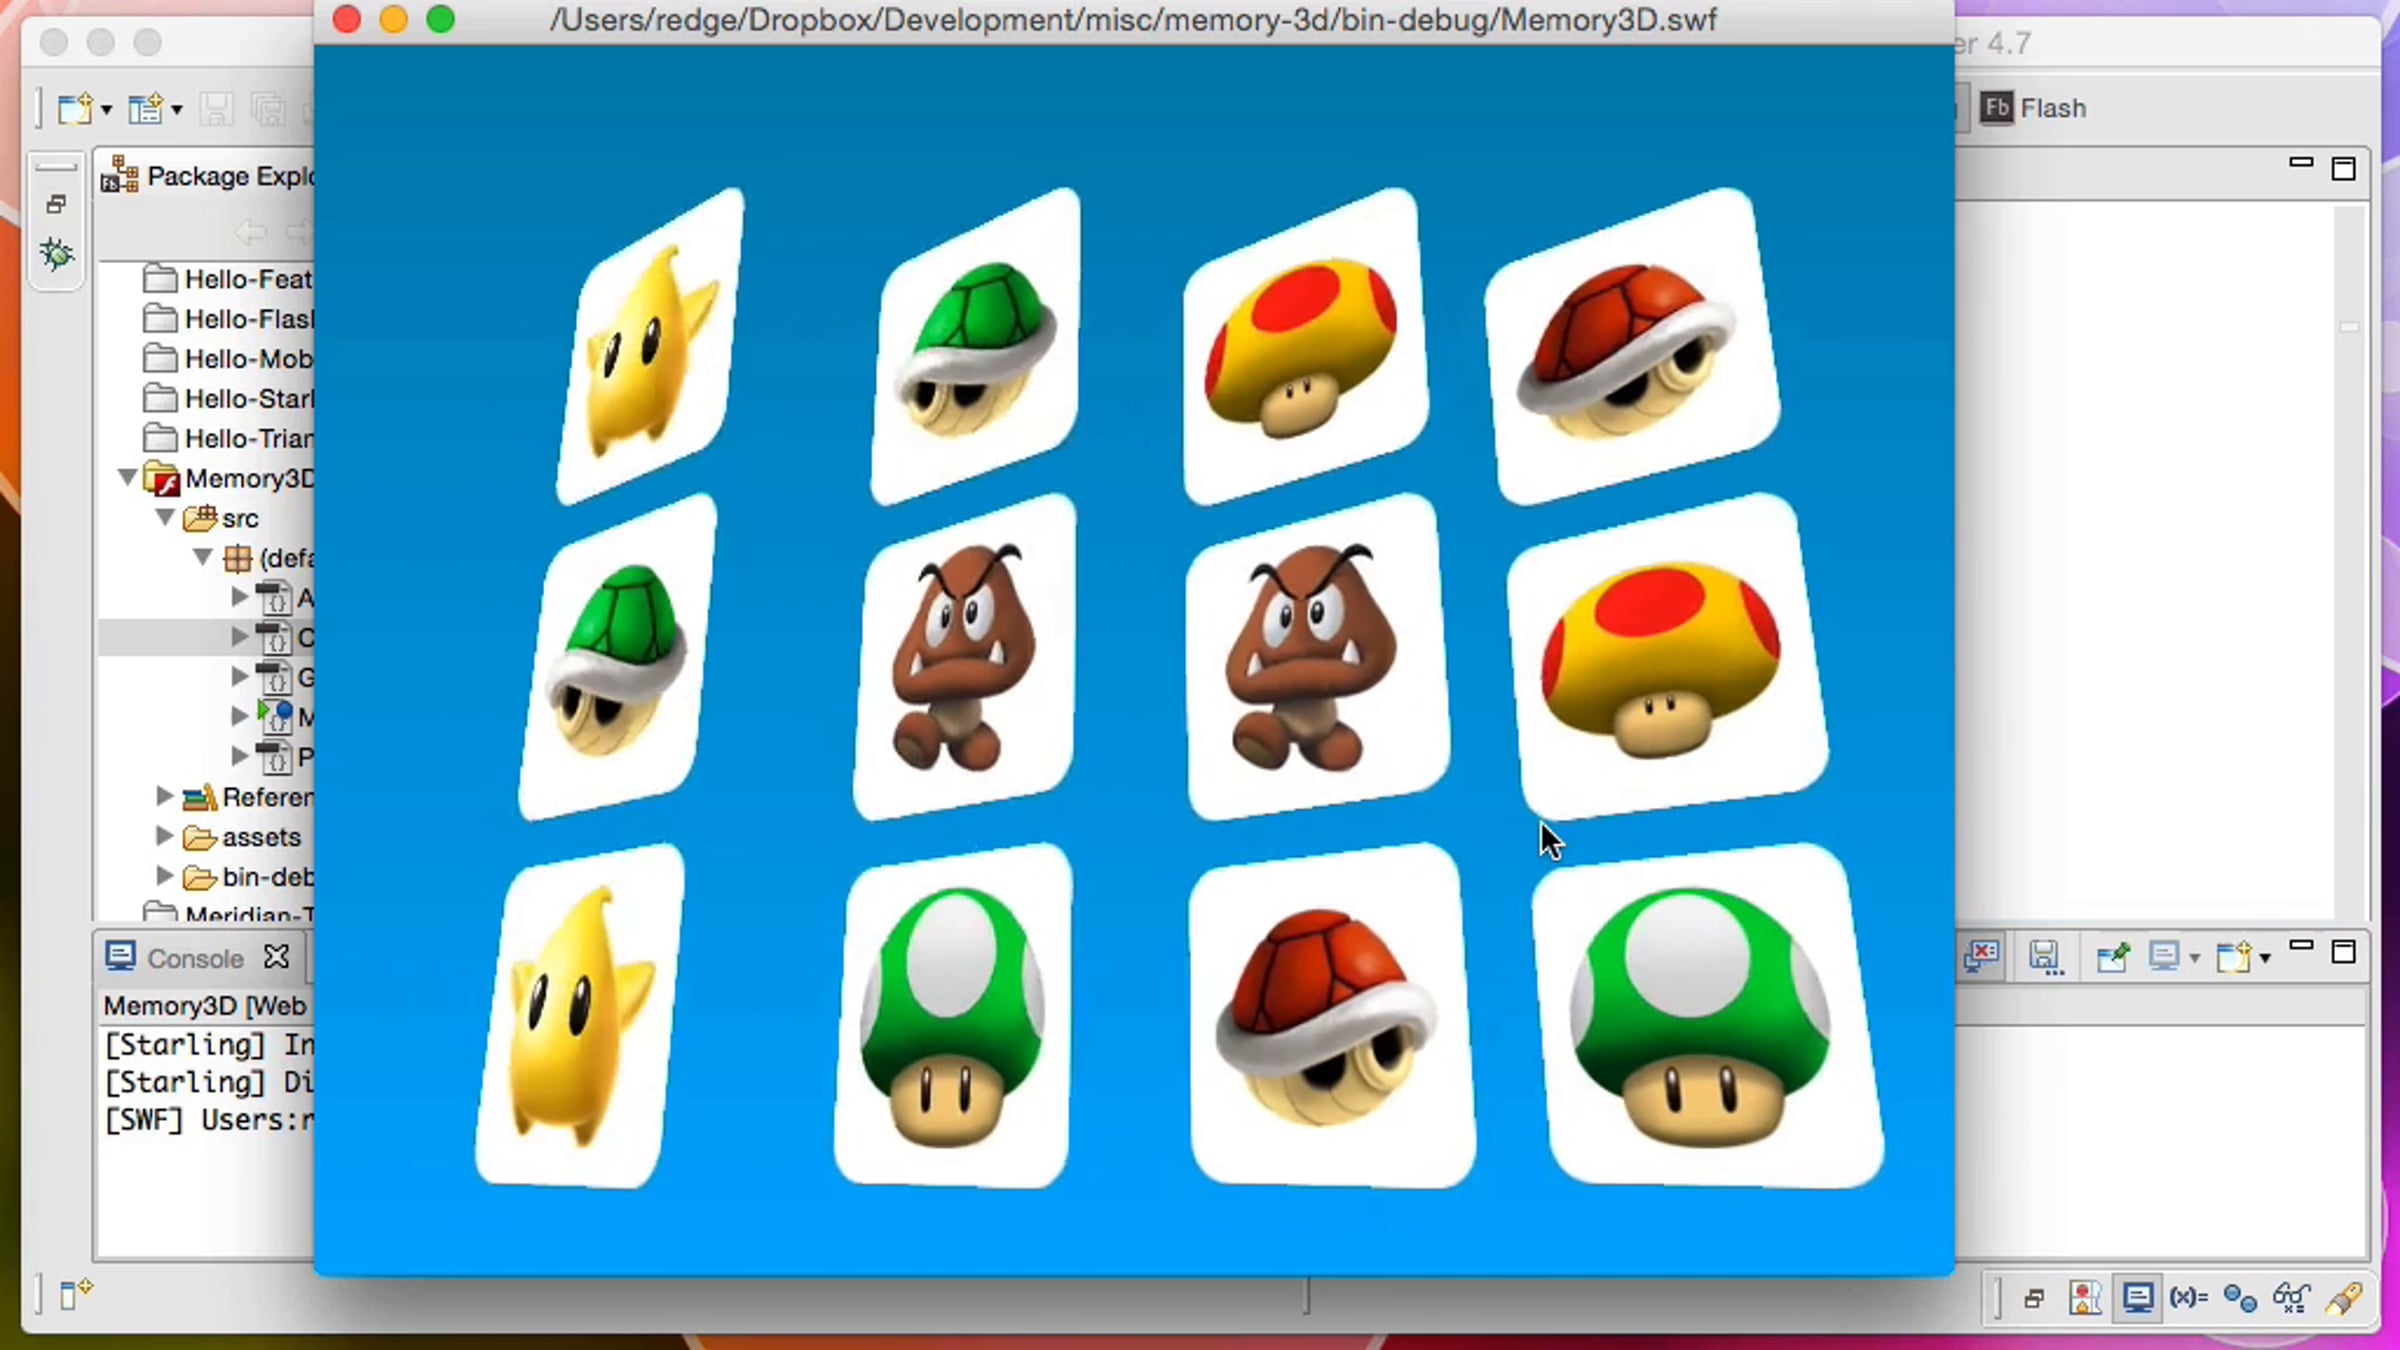The width and height of the screenshot is (2400, 1350).
Task: Click the remove terminated launches icon
Action: 1982,957
